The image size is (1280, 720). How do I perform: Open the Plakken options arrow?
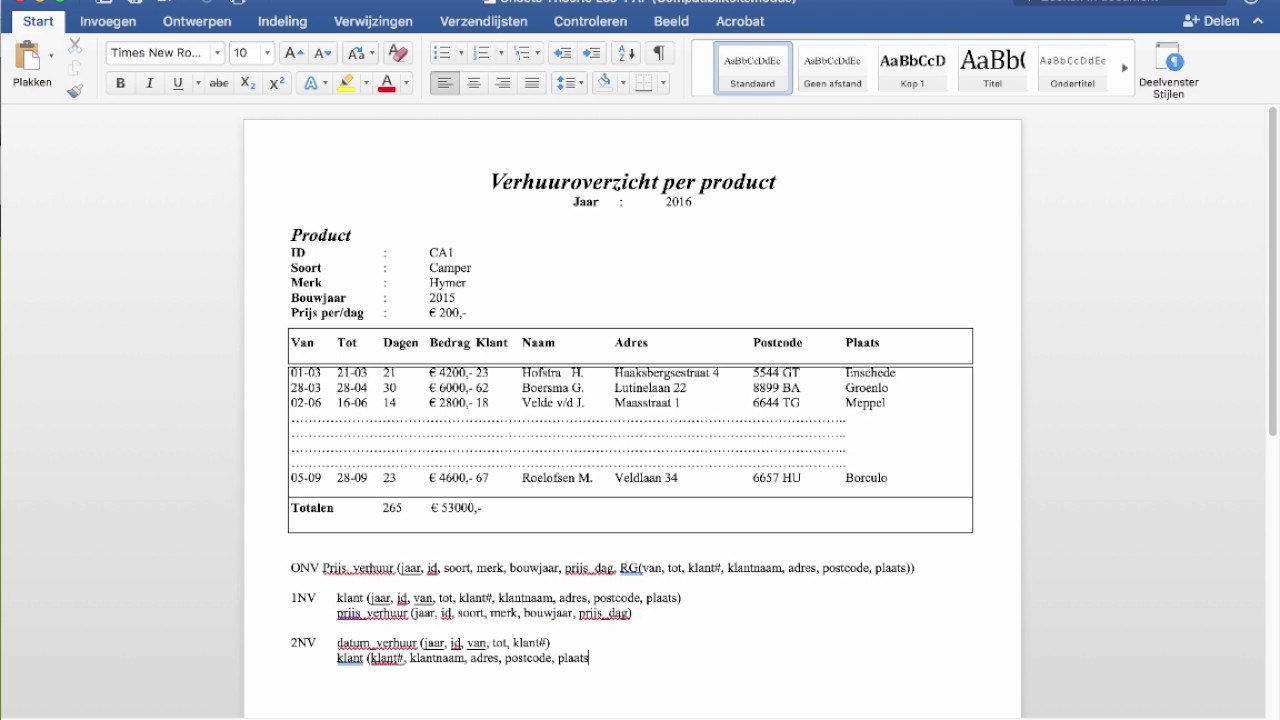click(x=51, y=56)
